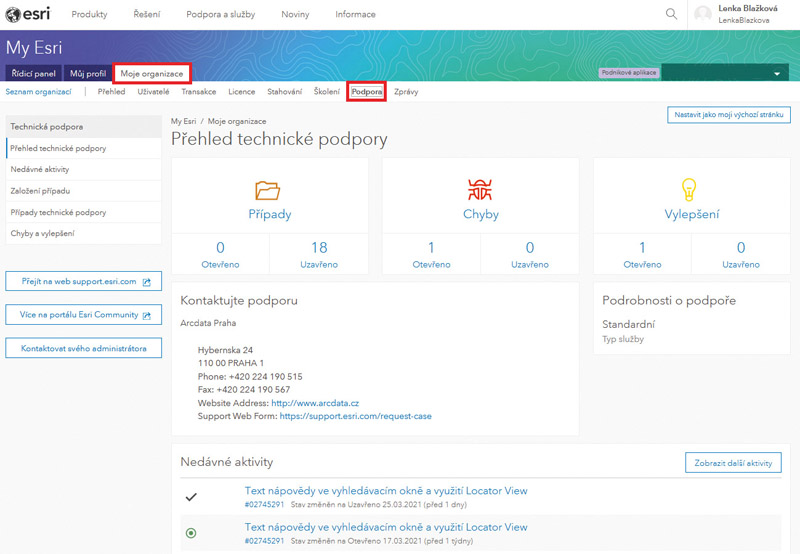The height and width of the screenshot is (554, 800).
Task: Go to the Licence subtab
Action: 241,92
